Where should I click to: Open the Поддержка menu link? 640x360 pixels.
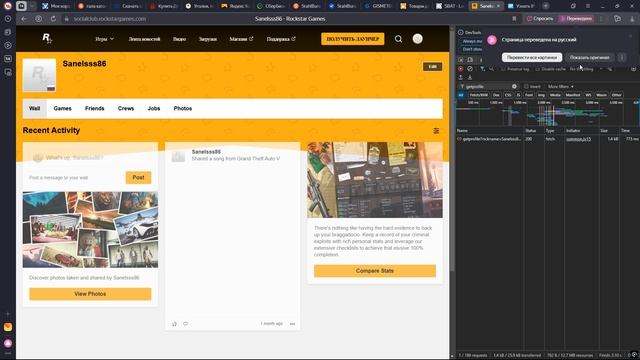point(281,39)
